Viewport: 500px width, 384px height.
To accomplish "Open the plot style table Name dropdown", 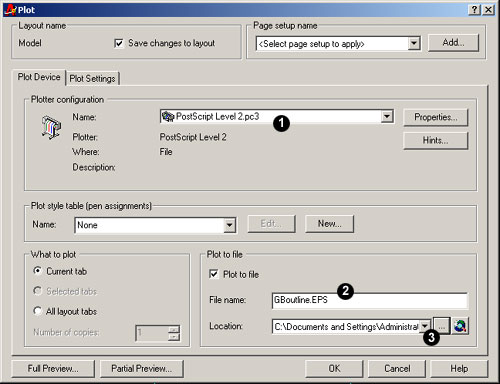I will pos(229,225).
